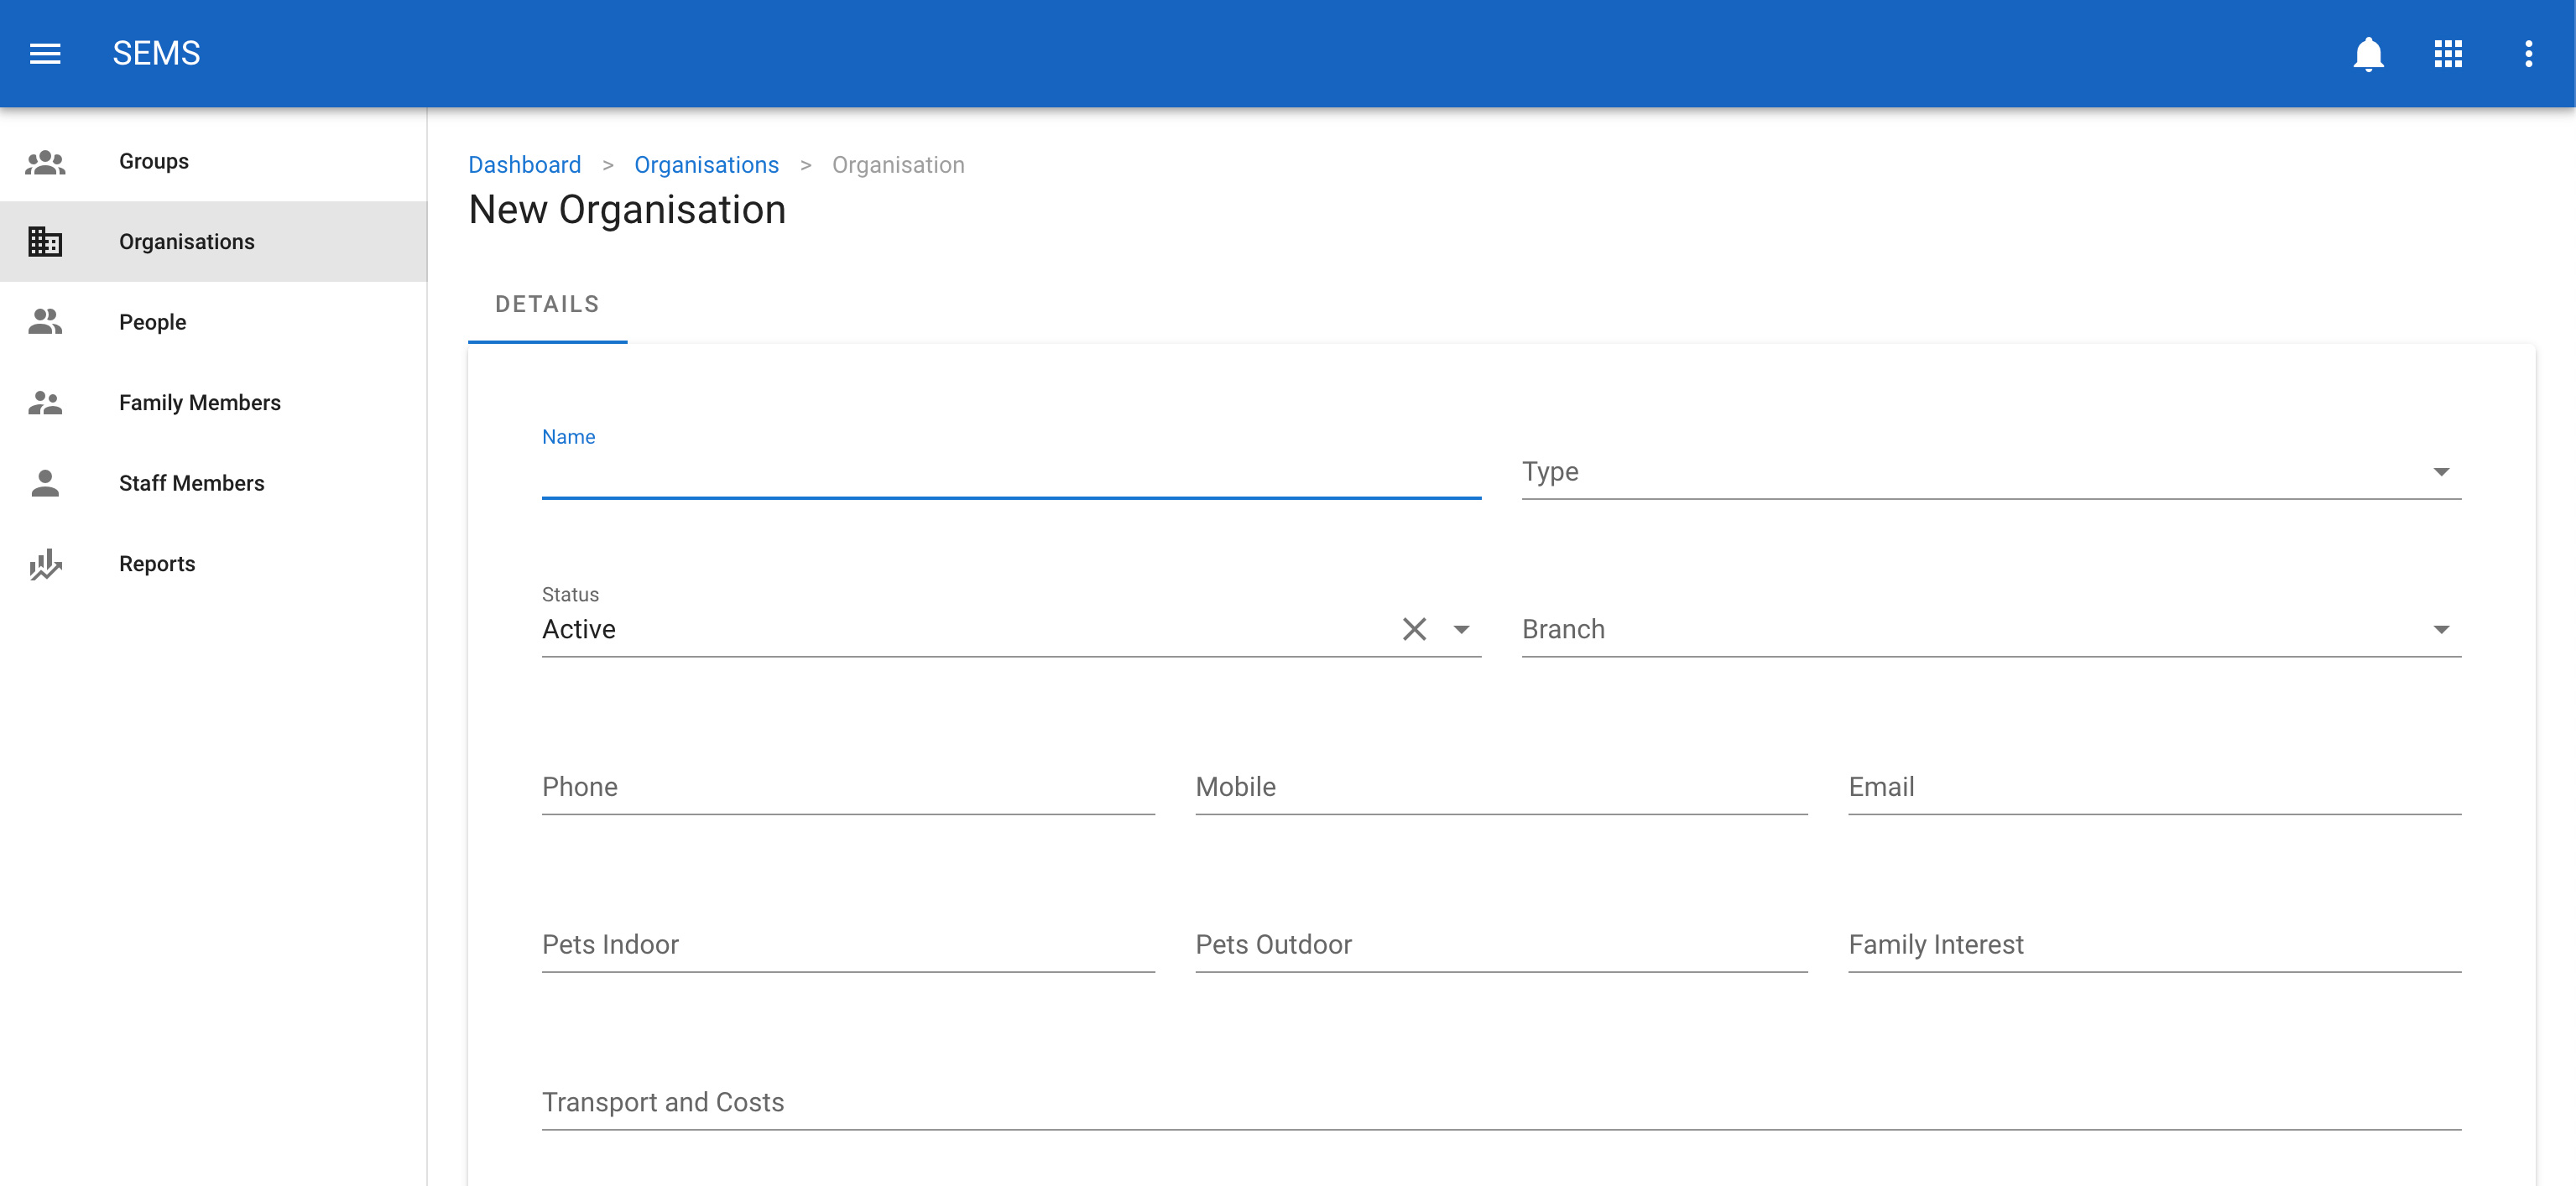Click into the Phone field
Screen dimensions: 2576x1186
coord(847,787)
